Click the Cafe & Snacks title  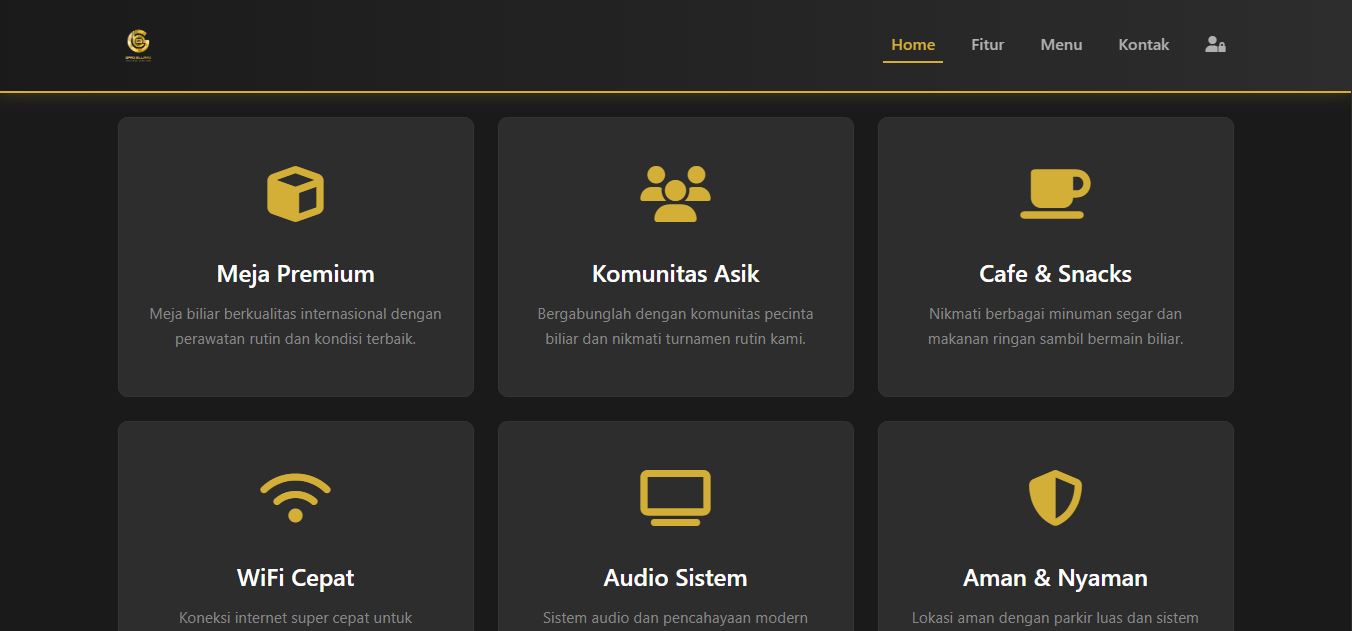1055,274
